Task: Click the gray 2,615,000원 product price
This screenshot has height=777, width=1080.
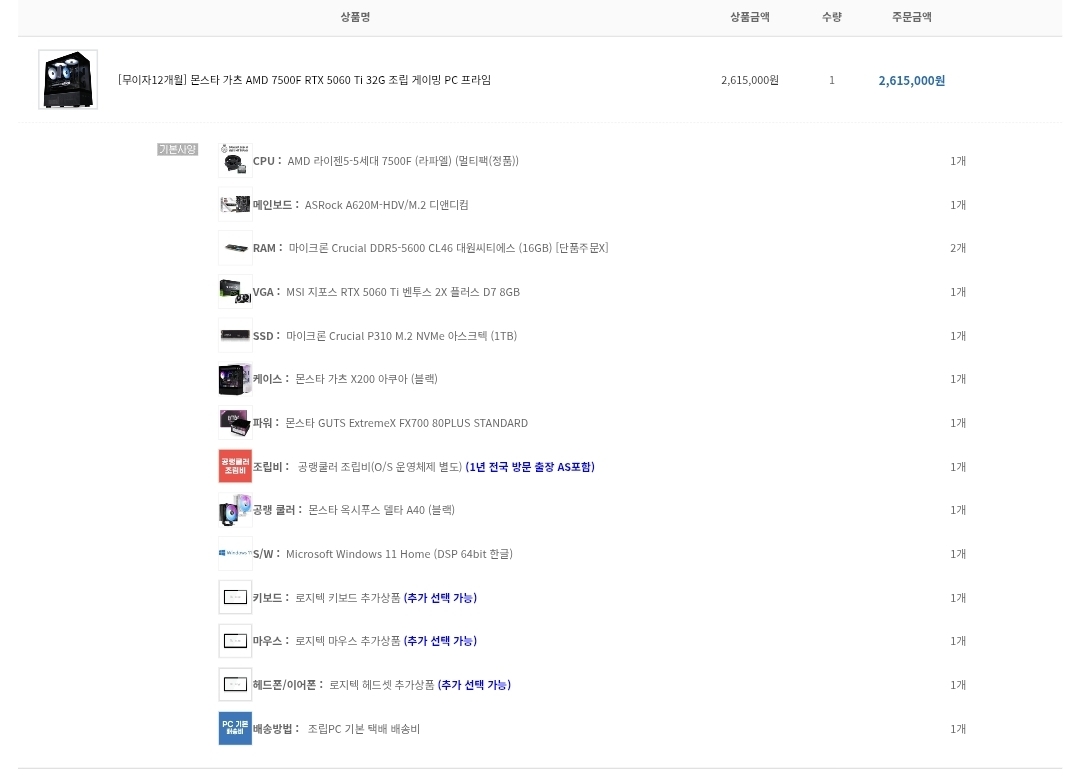Action: (749, 80)
